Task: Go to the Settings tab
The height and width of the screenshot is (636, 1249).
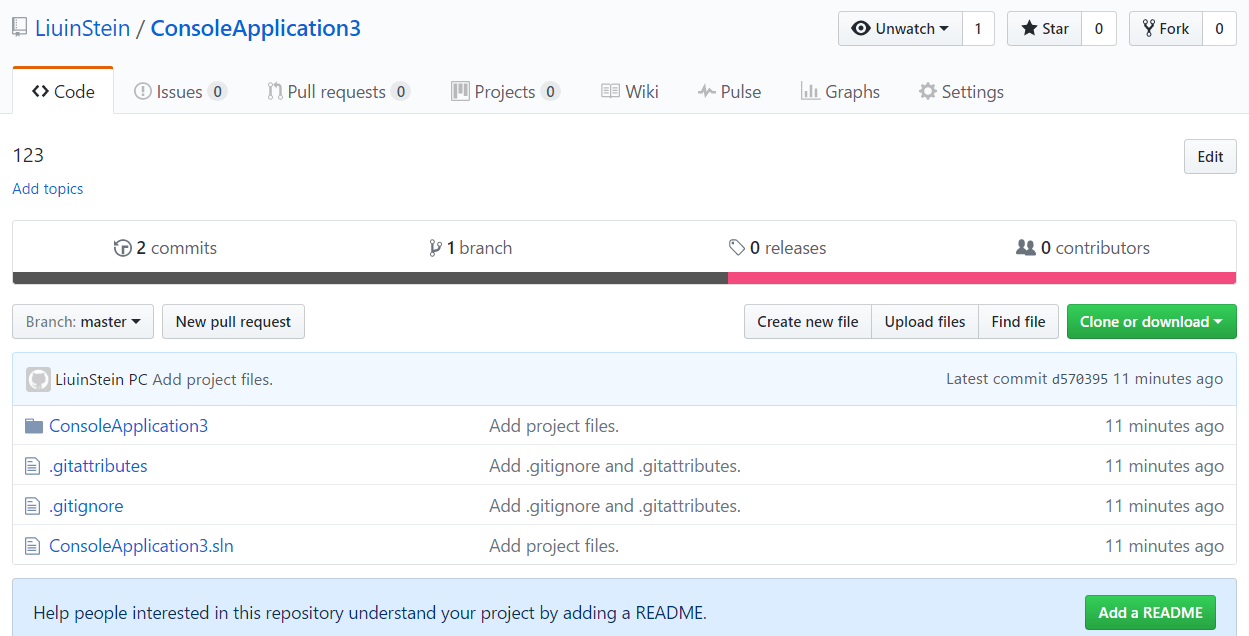Action: pos(961,92)
